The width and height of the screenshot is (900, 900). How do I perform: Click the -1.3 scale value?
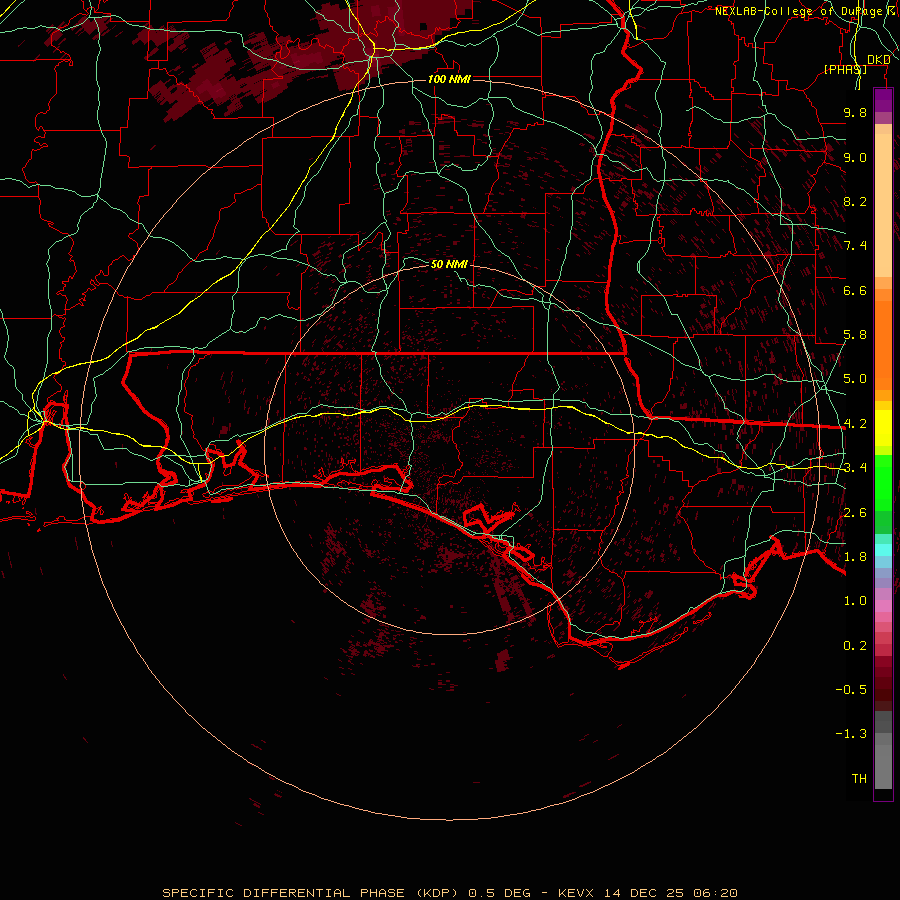pos(851,734)
